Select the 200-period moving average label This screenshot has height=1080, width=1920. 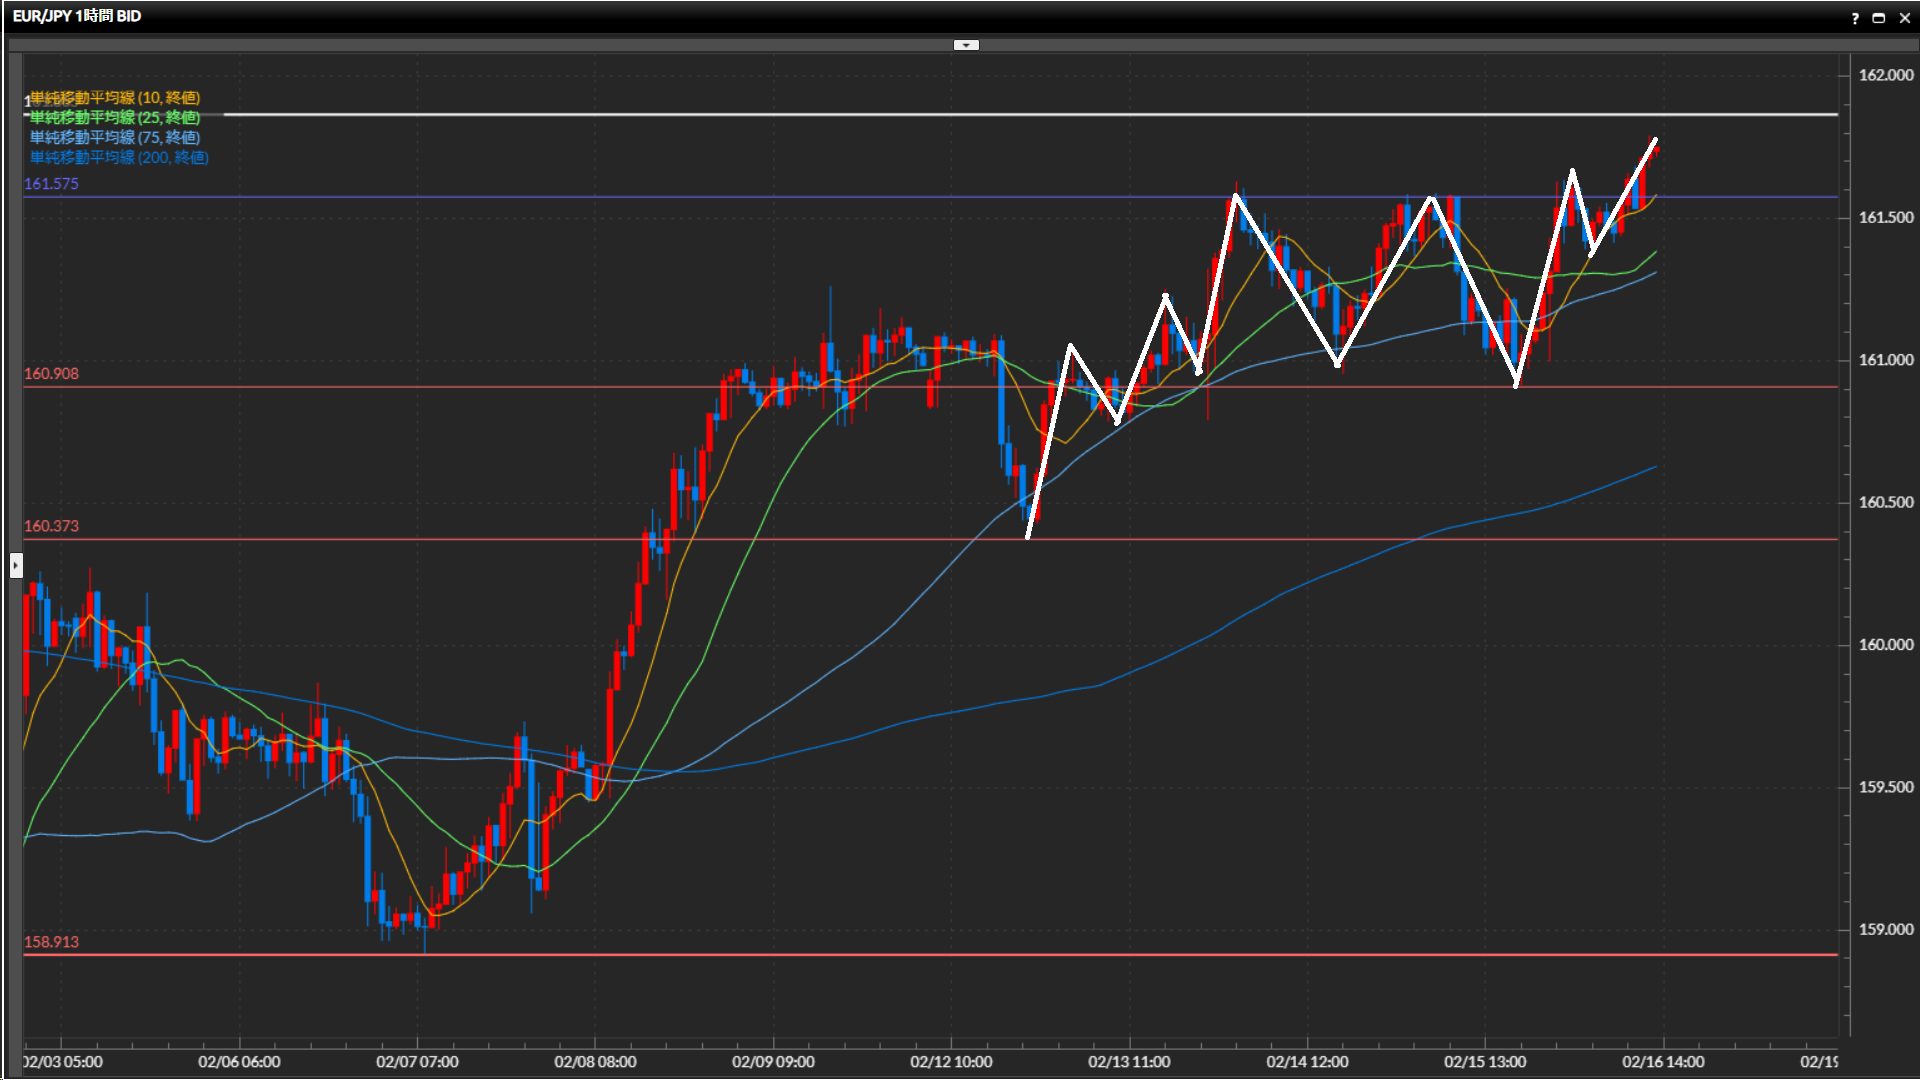coord(119,158)
